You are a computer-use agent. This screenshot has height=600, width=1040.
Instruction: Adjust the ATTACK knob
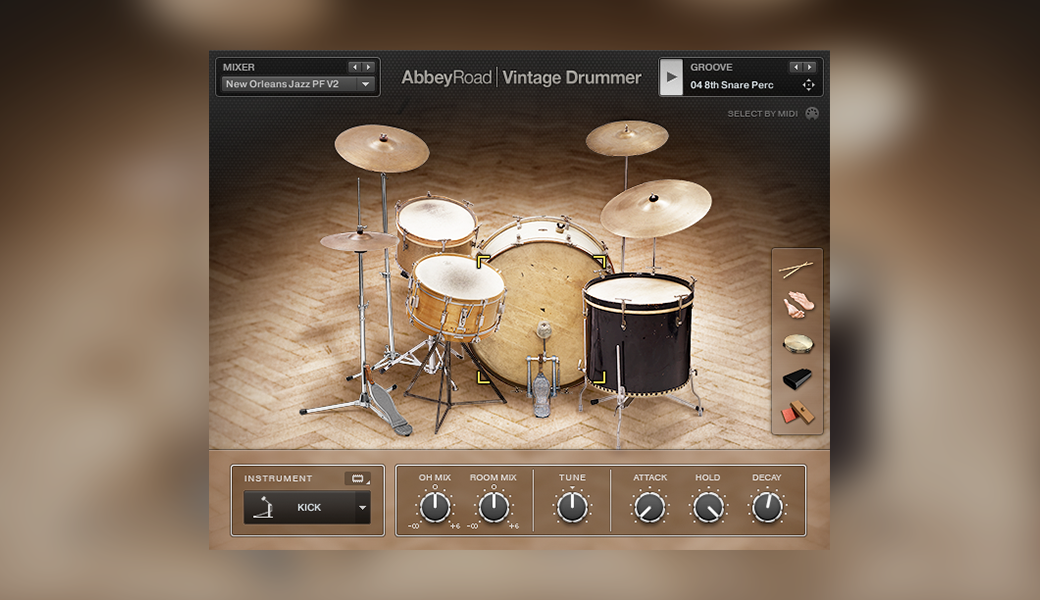(x=650, y=508)
